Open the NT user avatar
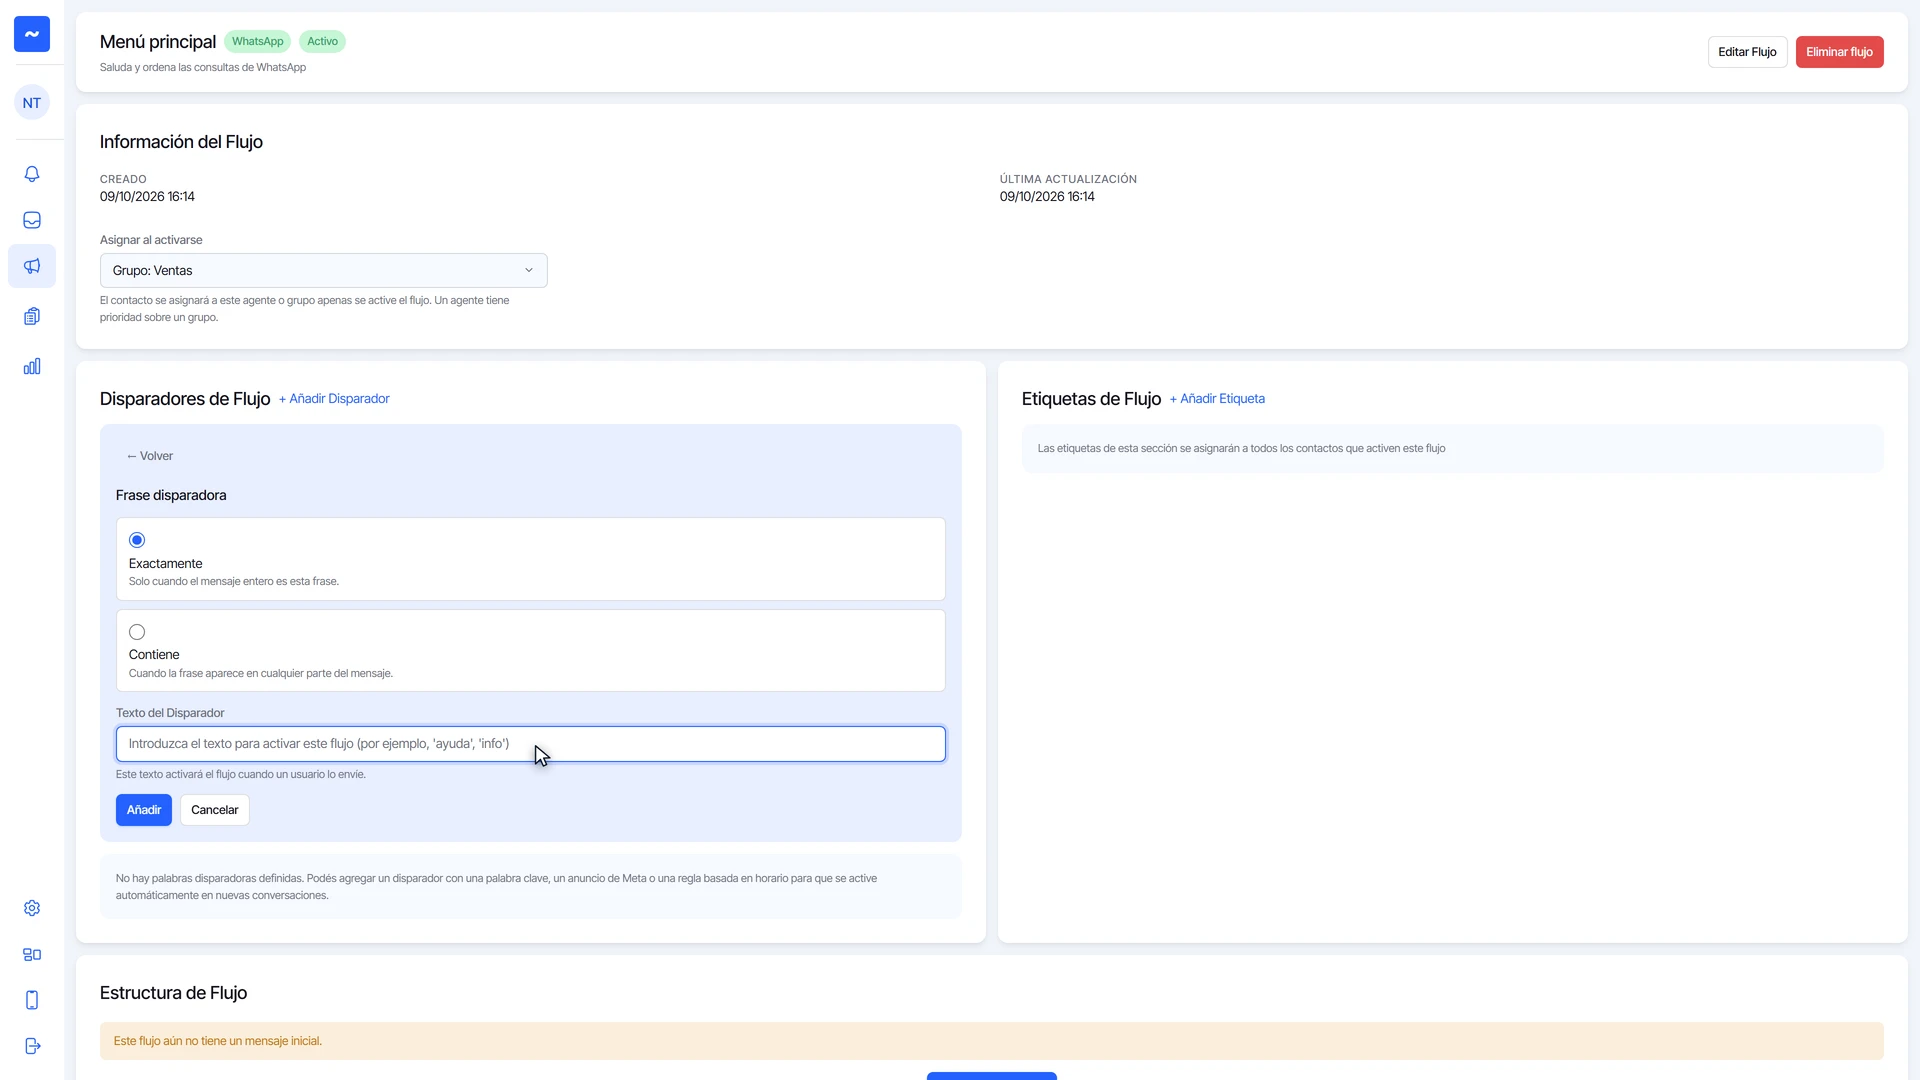Image resolution: width=1920 pixels, height=1080 pixels. [x=32, y=103]
